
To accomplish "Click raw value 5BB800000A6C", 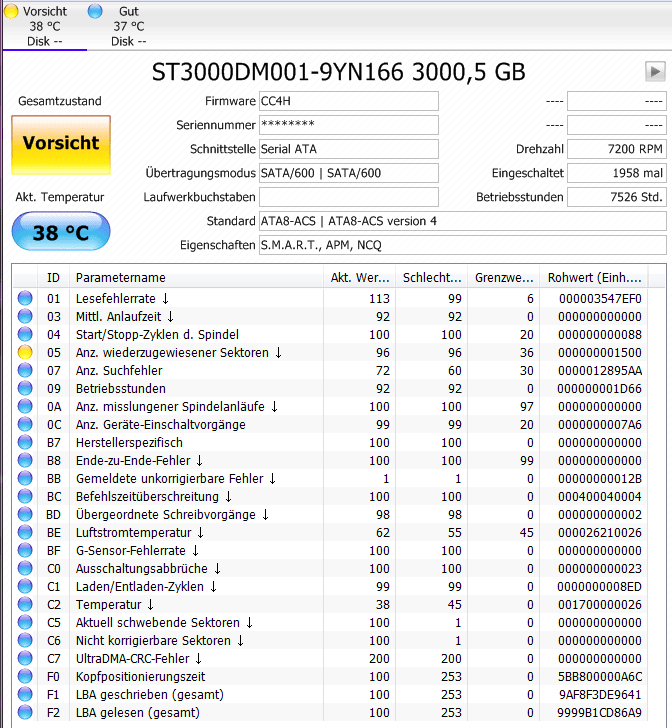I will (x=600, y=676).
